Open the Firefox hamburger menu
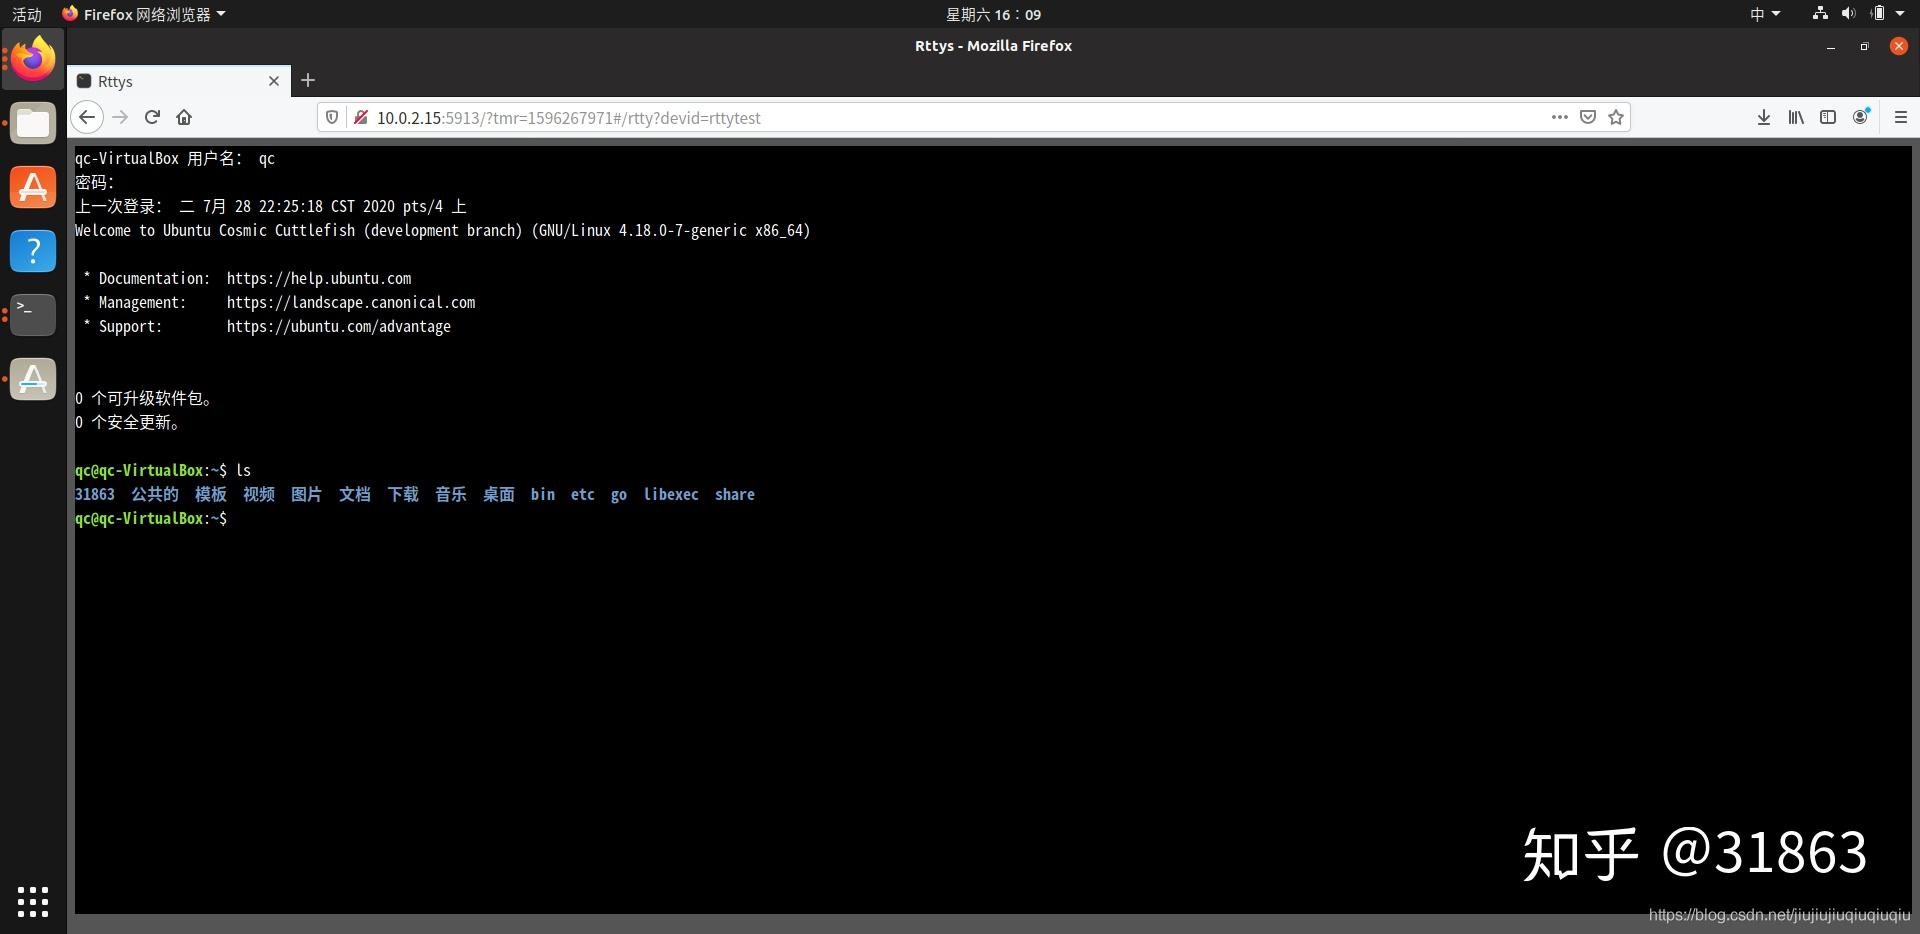 1901,117
